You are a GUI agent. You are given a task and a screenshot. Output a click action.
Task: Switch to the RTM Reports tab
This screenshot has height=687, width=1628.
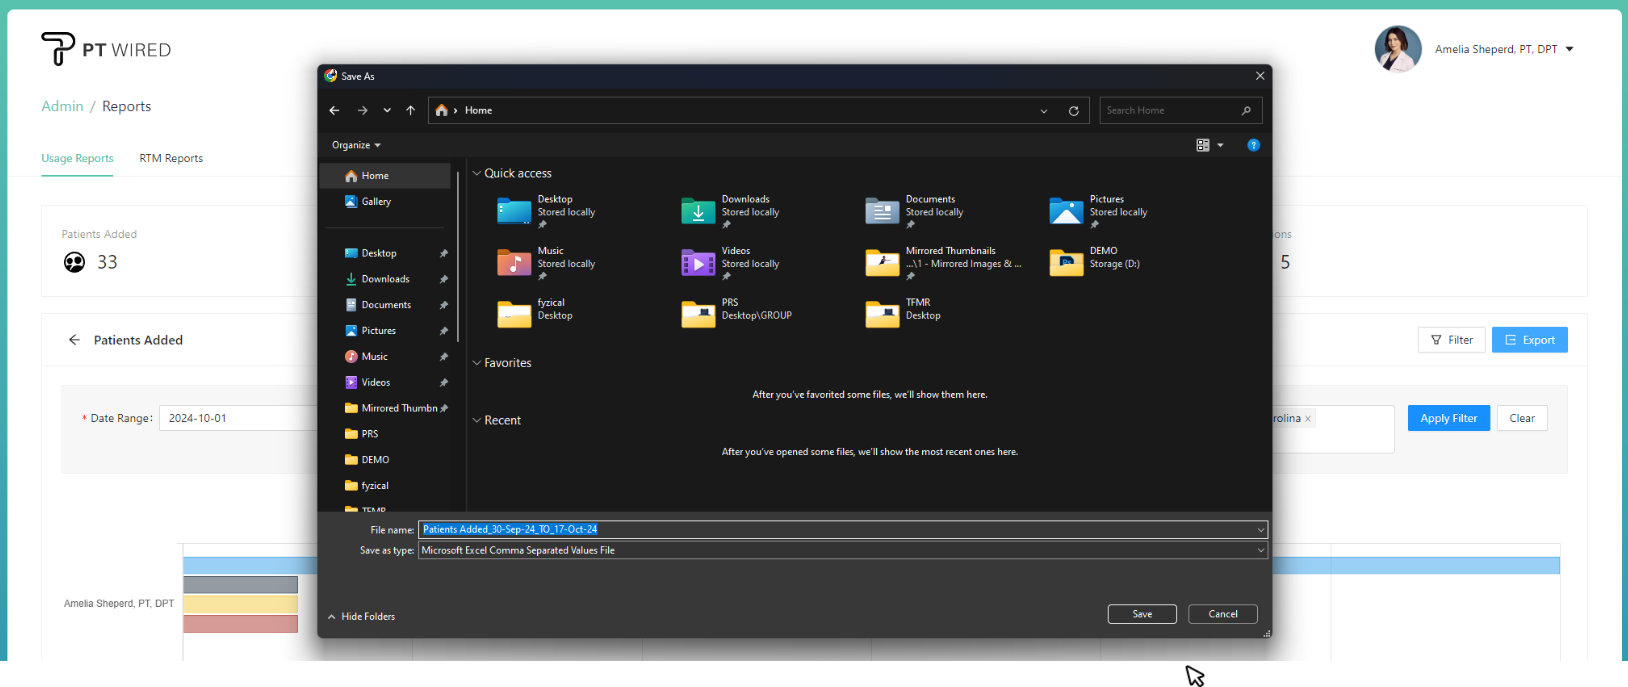click(171, 158)
